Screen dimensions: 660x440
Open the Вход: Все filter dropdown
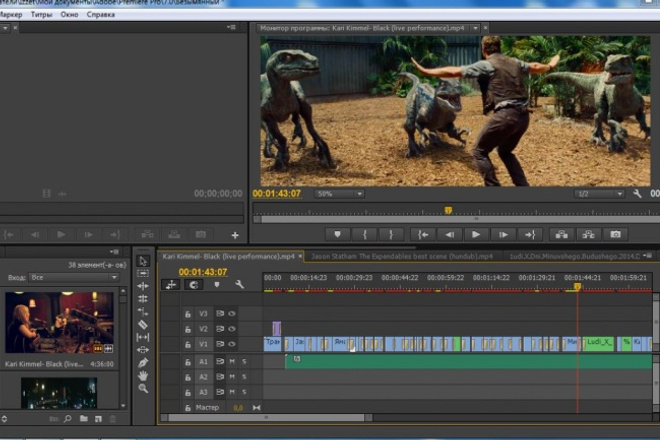[x=74, y=277]
